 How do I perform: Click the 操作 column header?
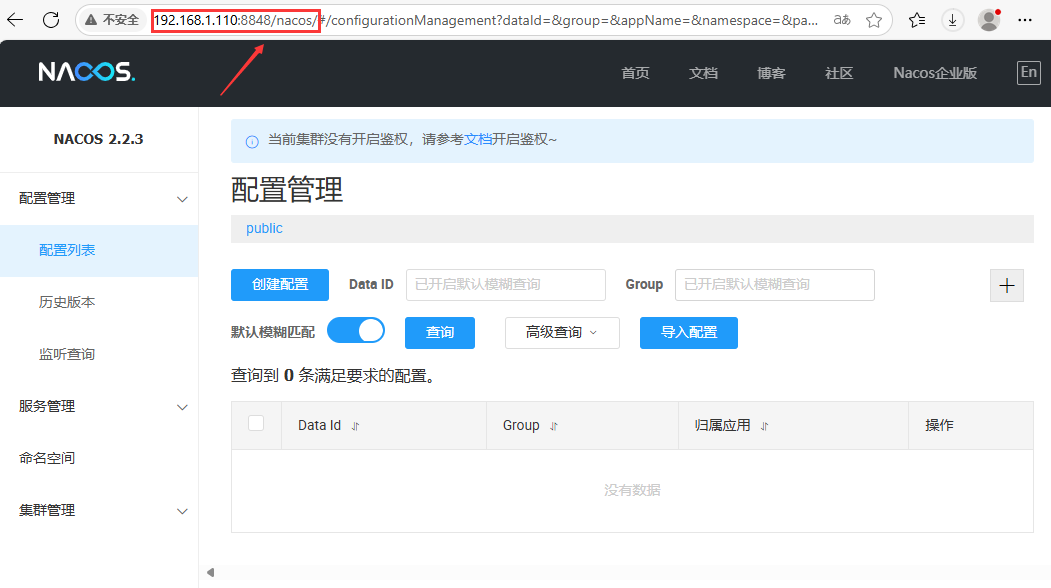point(939,425)
